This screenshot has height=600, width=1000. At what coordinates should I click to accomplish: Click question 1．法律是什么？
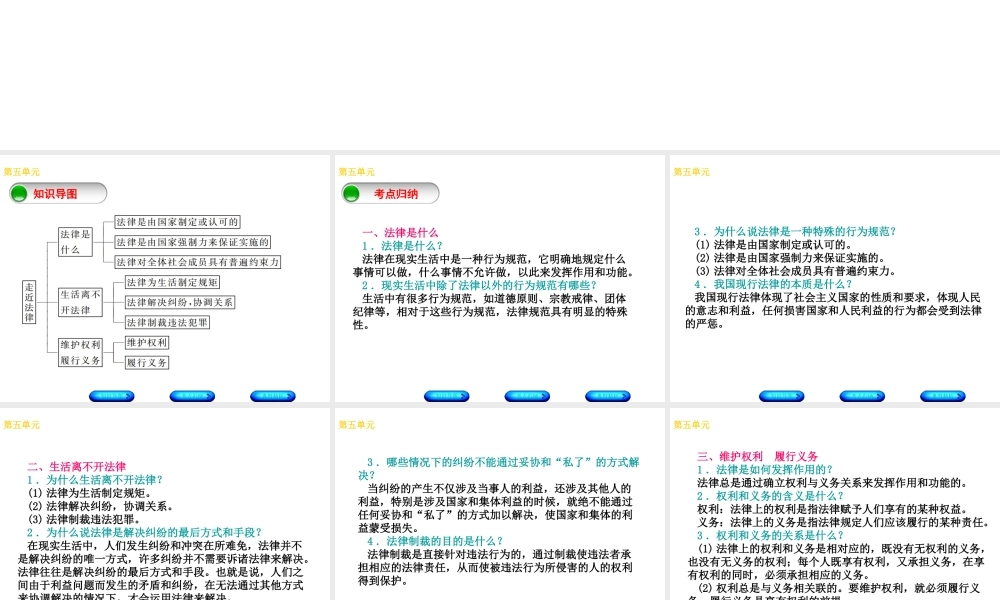[x=402, y=245]
